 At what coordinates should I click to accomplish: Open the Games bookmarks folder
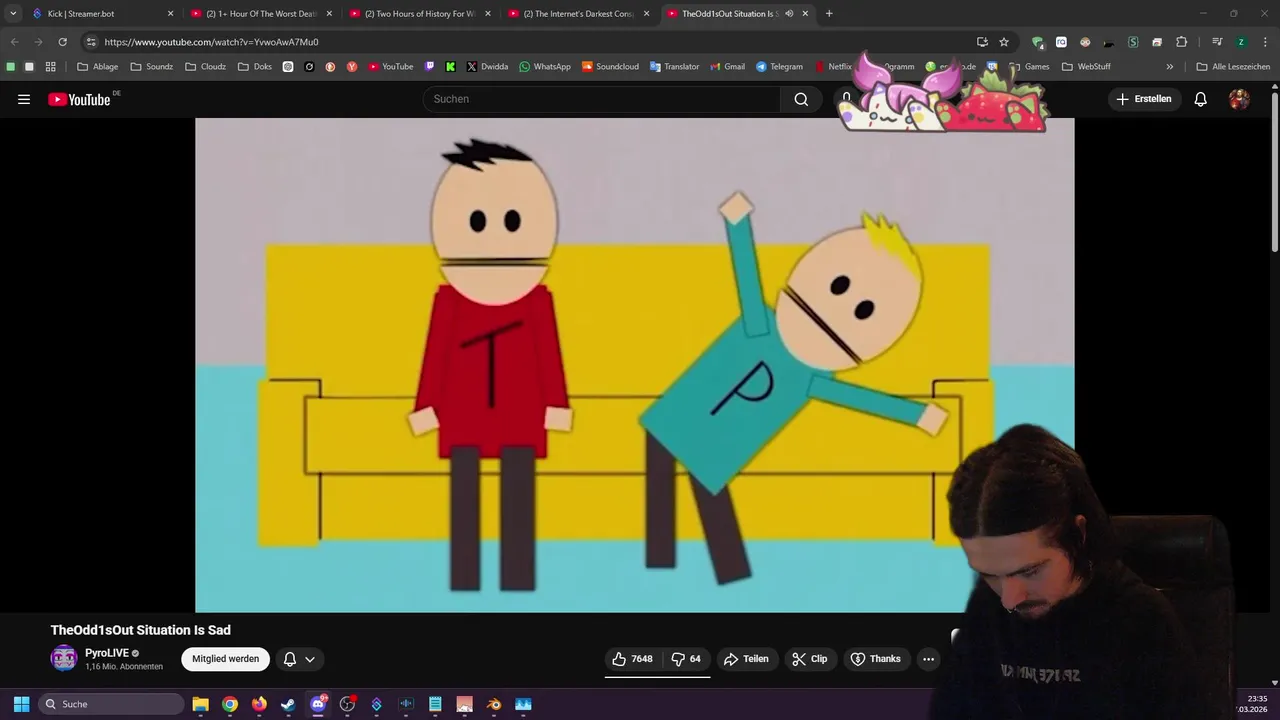point(1030,67)
